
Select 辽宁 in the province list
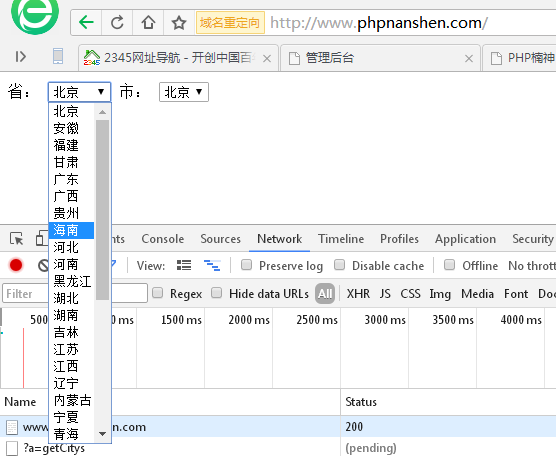72,384
